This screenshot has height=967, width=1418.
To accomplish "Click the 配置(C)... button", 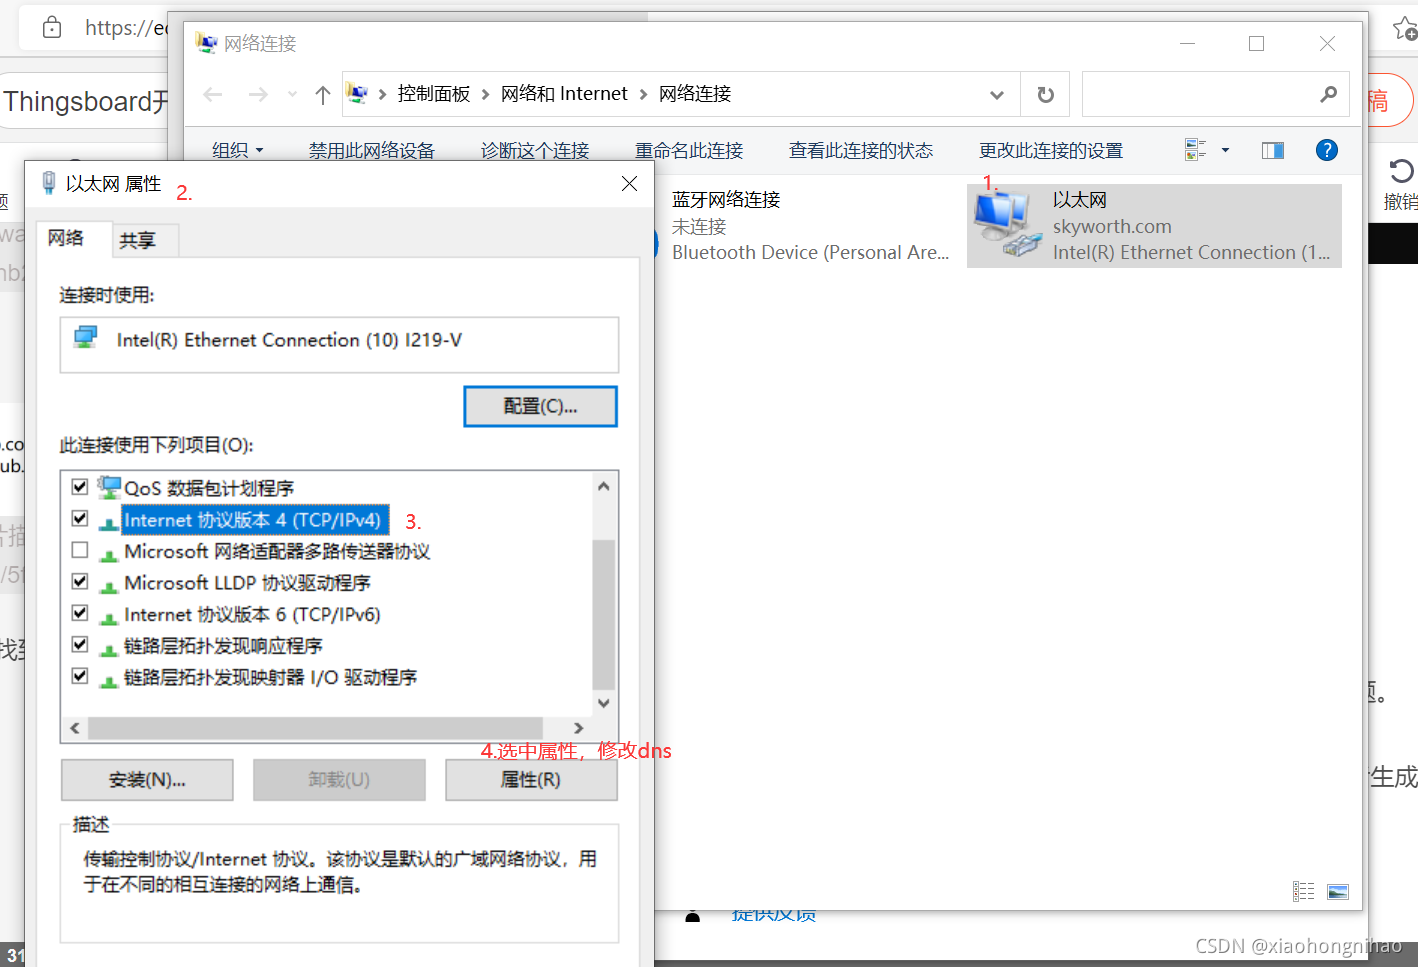I will tap(540, 406).
